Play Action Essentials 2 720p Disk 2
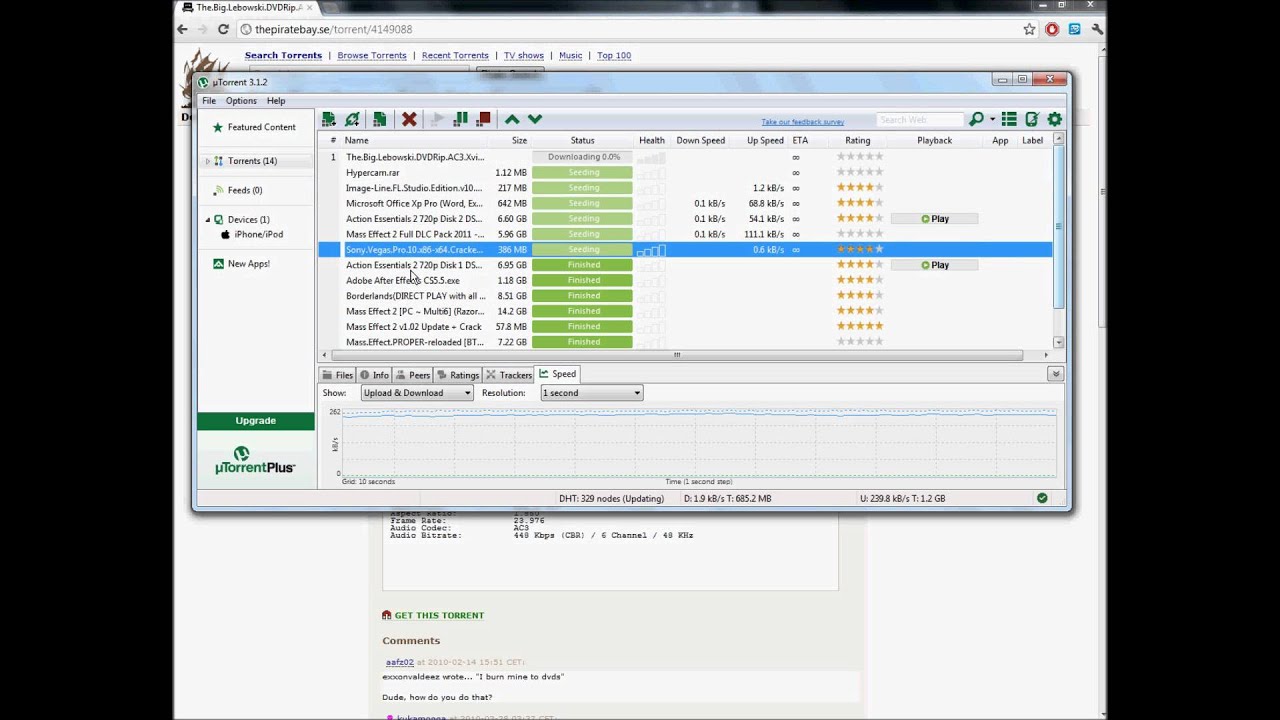 point(934,219)
